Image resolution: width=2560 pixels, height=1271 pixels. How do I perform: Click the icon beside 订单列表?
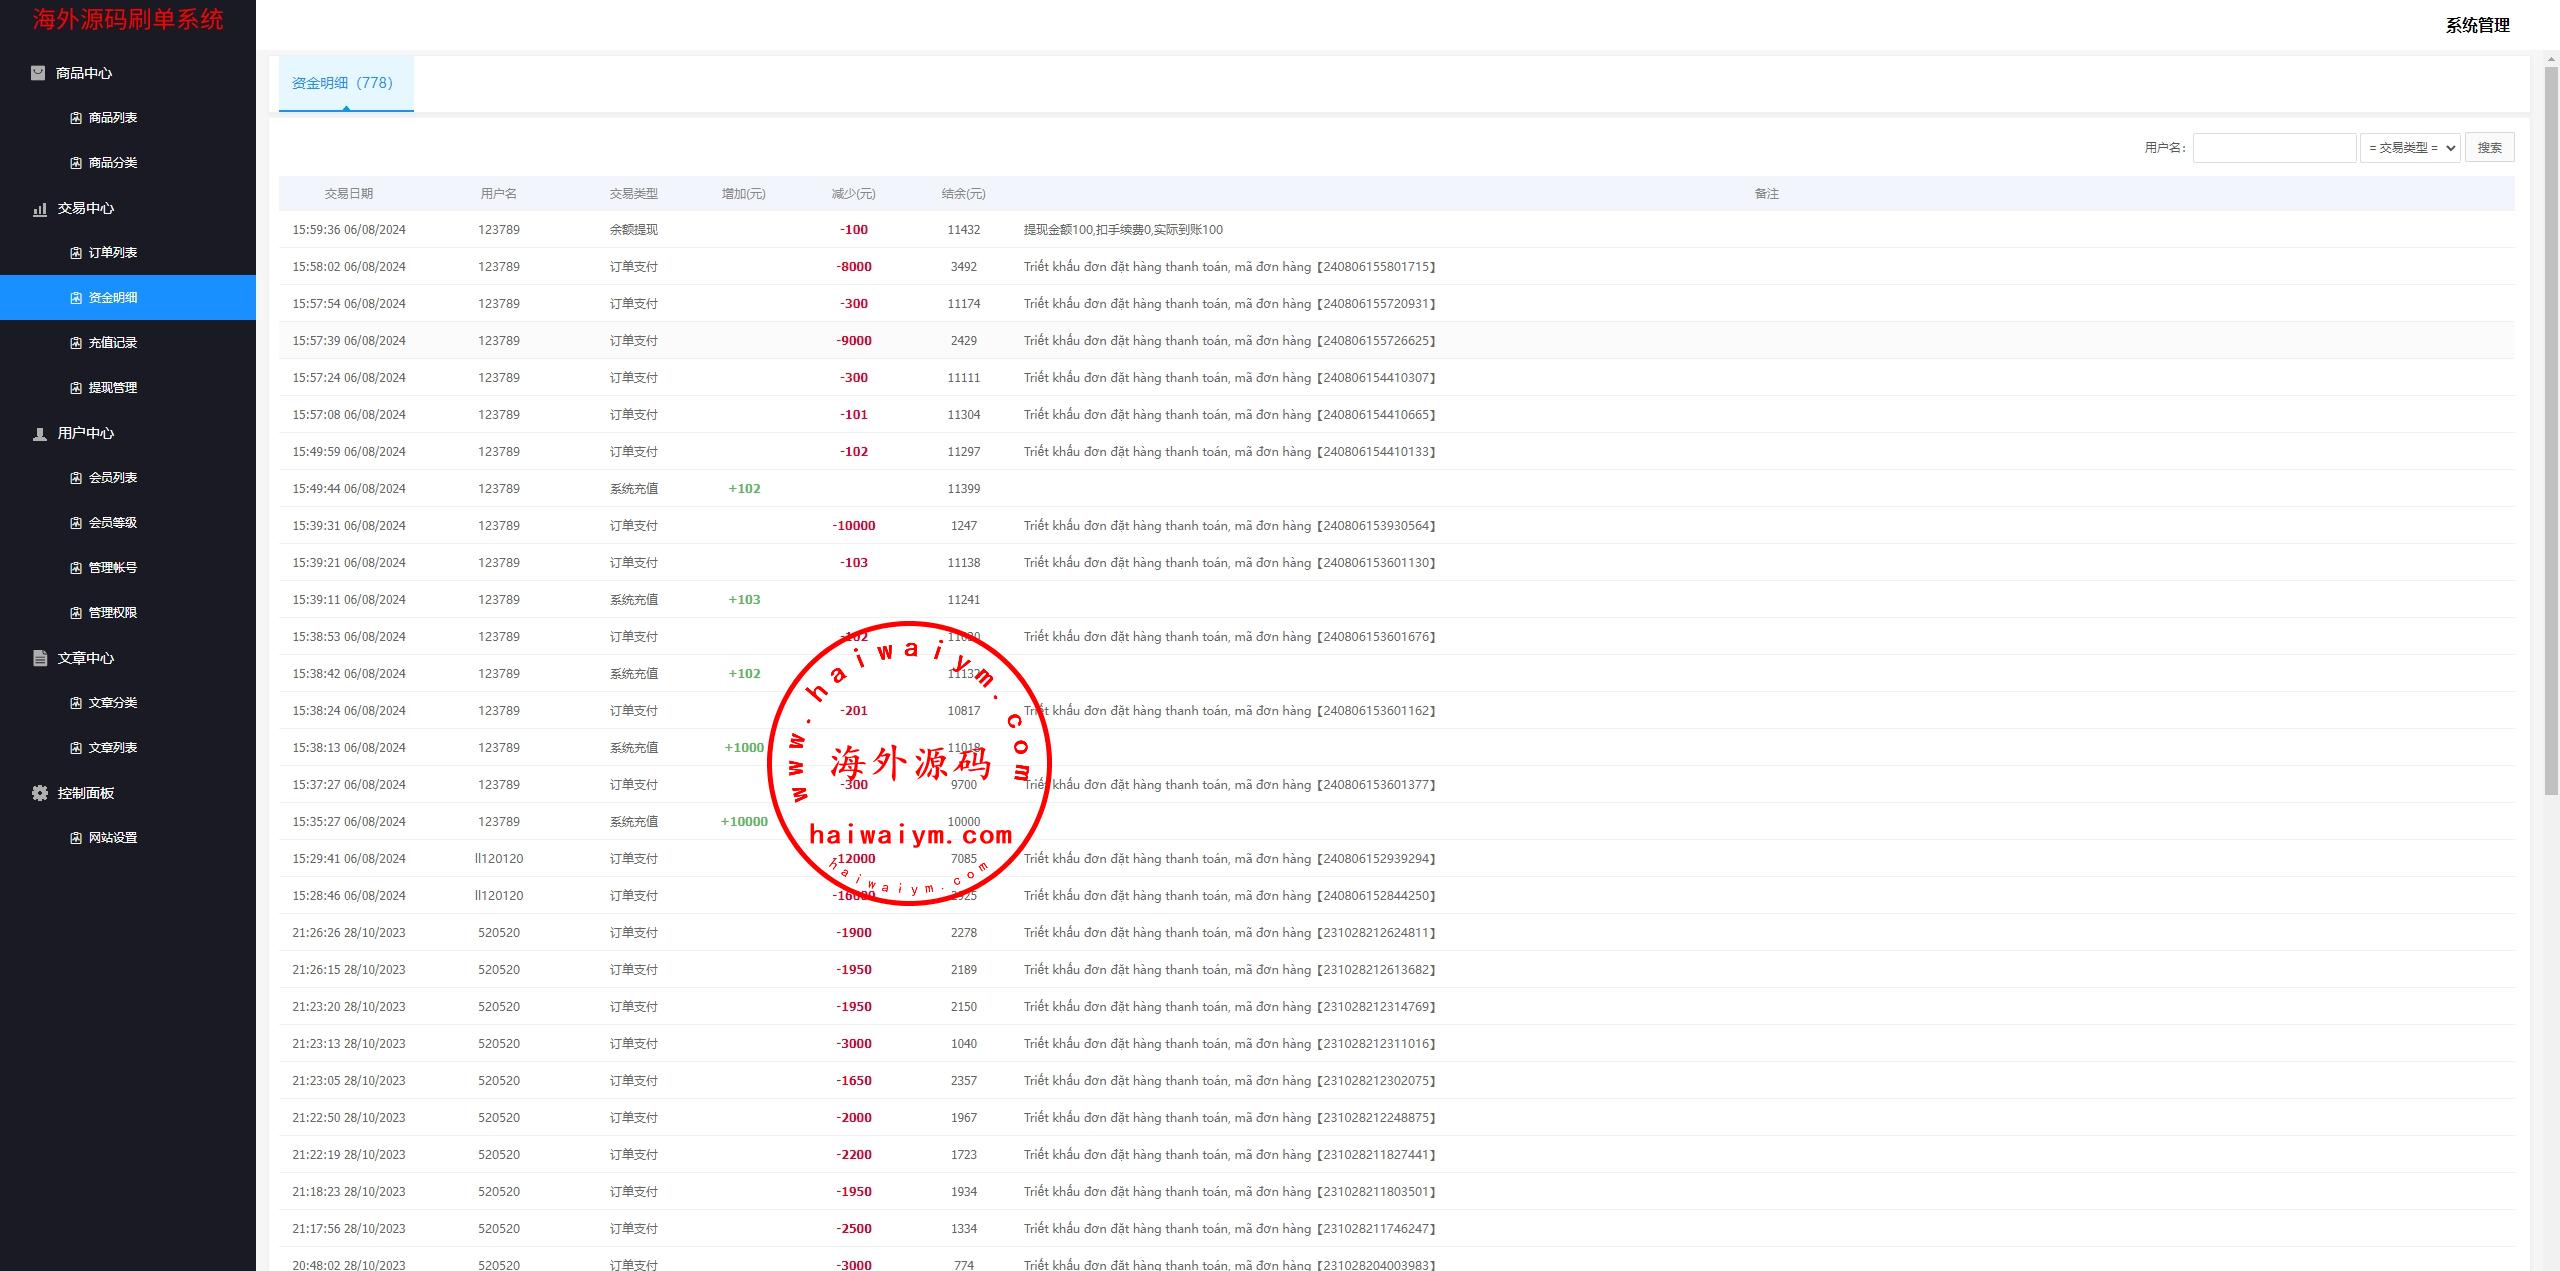point(76,253)
